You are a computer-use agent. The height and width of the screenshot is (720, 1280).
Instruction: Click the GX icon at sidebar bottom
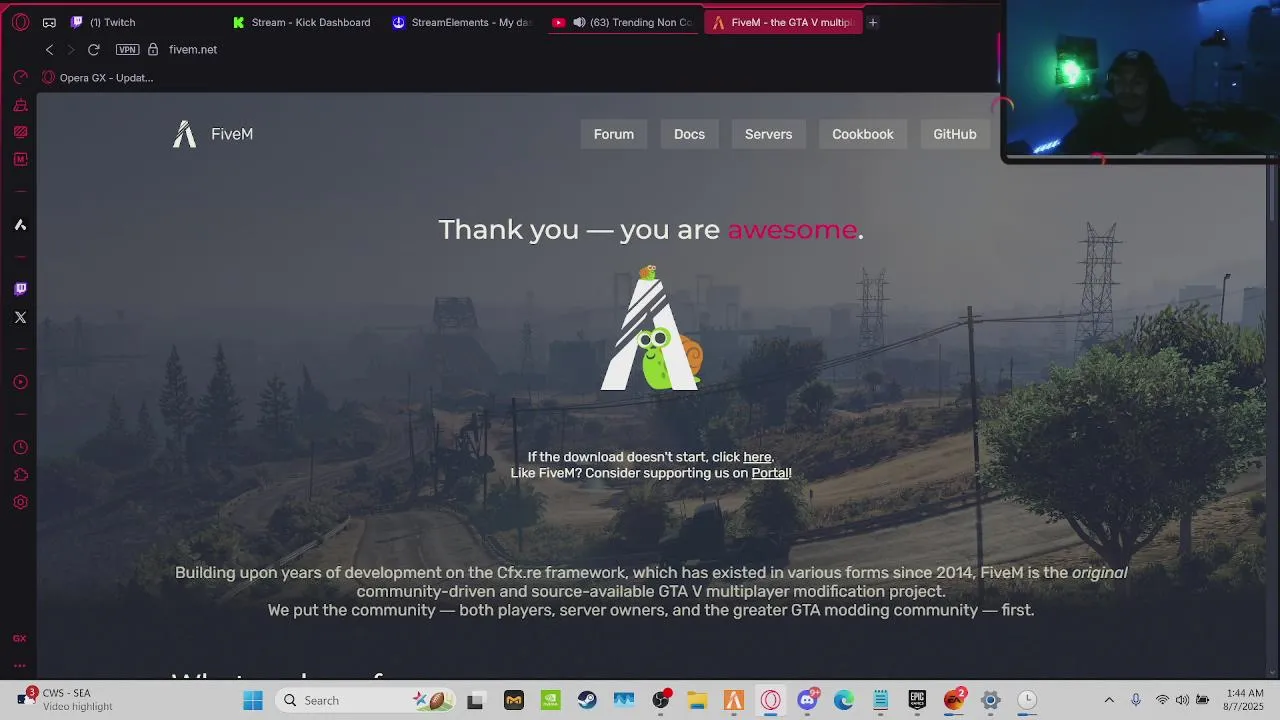click(20, 638)
